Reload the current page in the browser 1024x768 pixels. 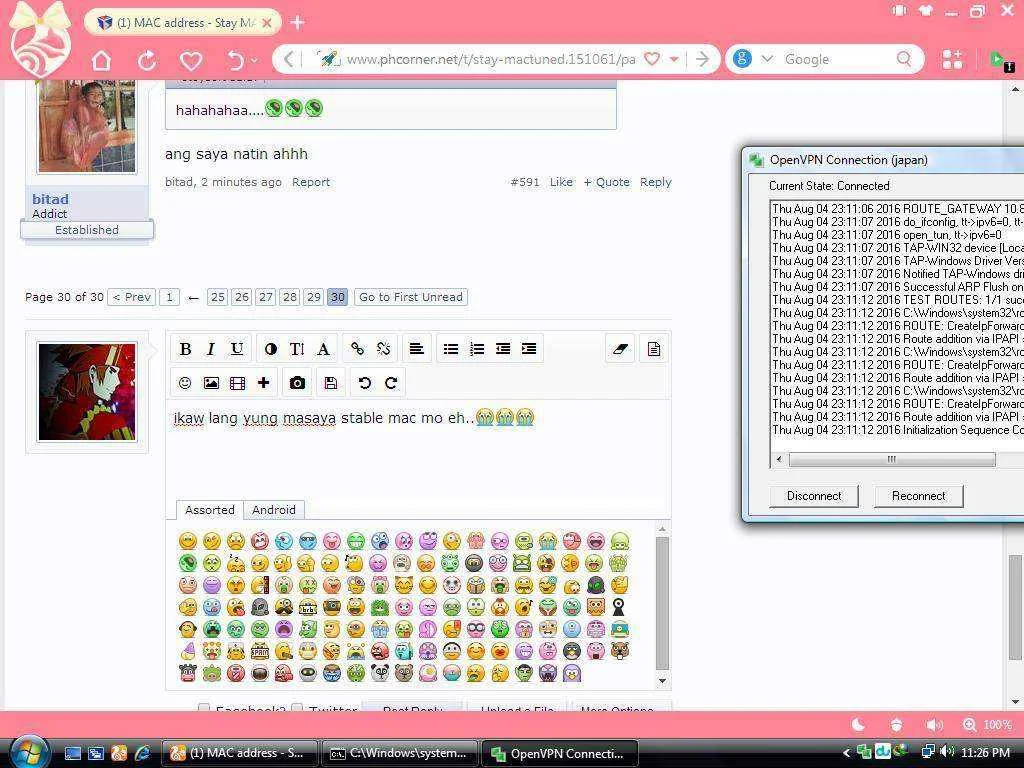tap(147, 60)
